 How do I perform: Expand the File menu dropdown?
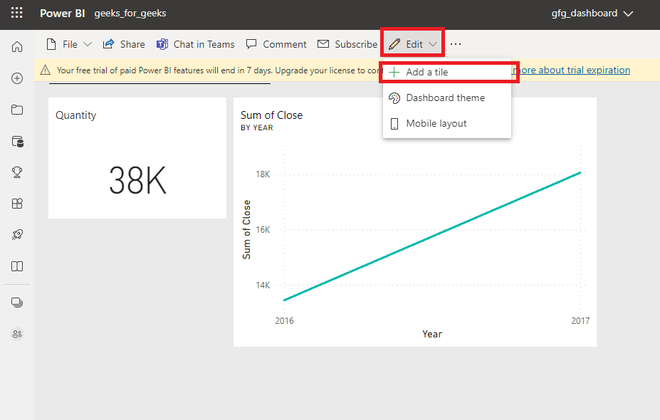tap(69, 44)
